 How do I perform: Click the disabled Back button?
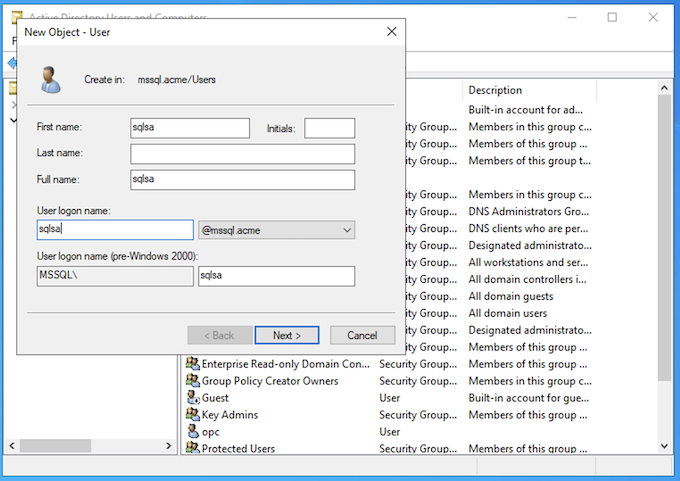pyautogui.click(x=219, y=335)
